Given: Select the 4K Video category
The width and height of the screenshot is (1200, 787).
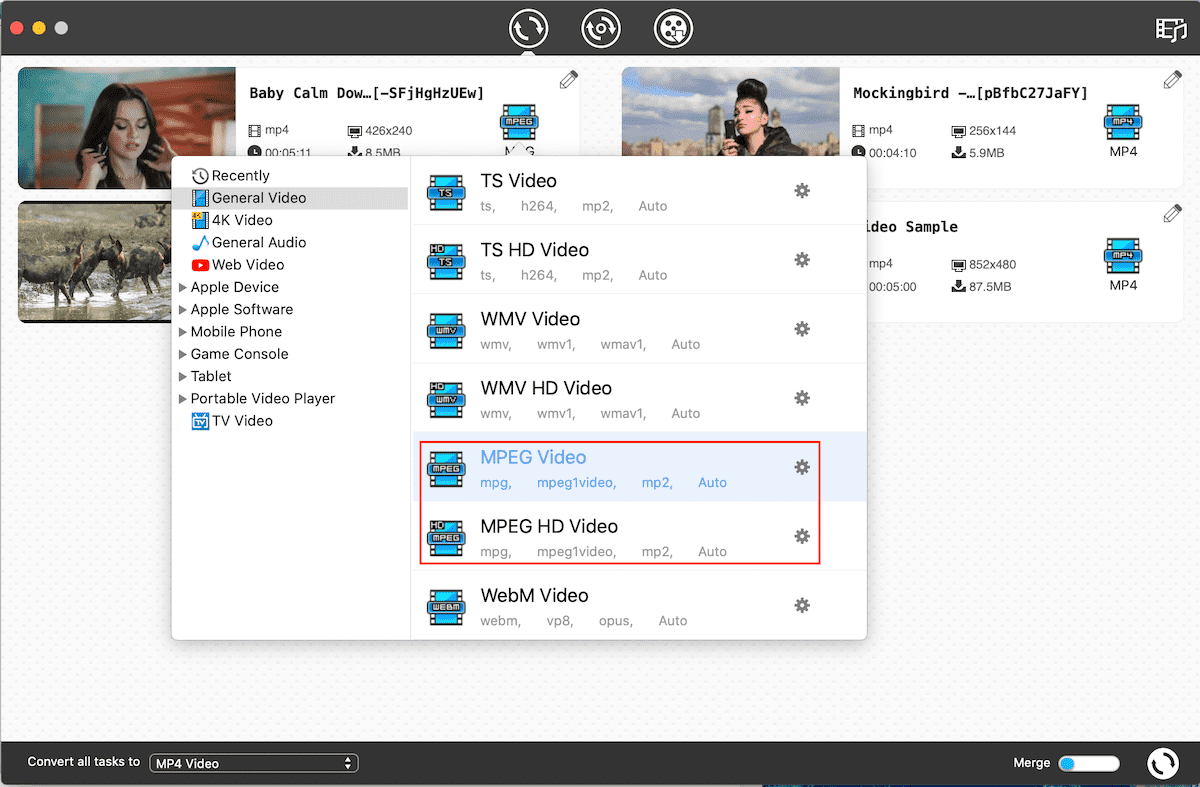Looking at the screenshot, I should point(241,220).
